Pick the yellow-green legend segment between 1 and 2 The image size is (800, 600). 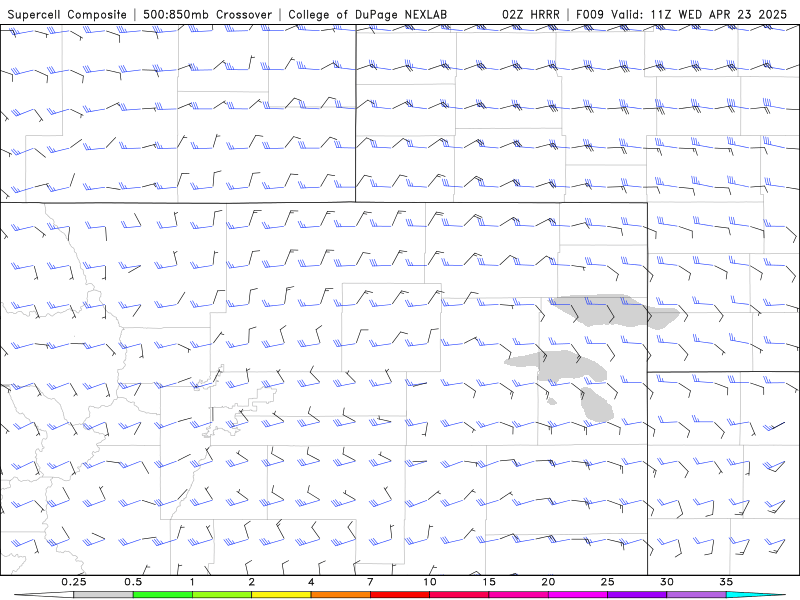[x=222, y=595]
